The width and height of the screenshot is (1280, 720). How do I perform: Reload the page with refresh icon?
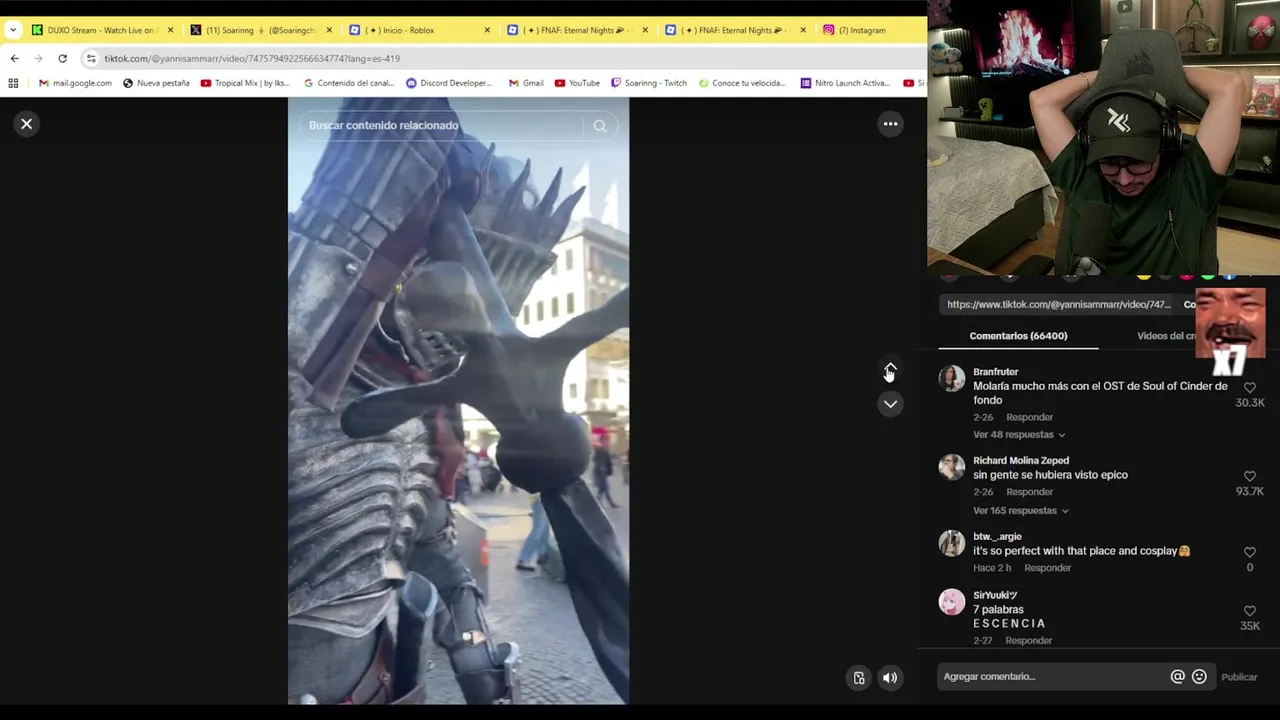pos(62,59)
